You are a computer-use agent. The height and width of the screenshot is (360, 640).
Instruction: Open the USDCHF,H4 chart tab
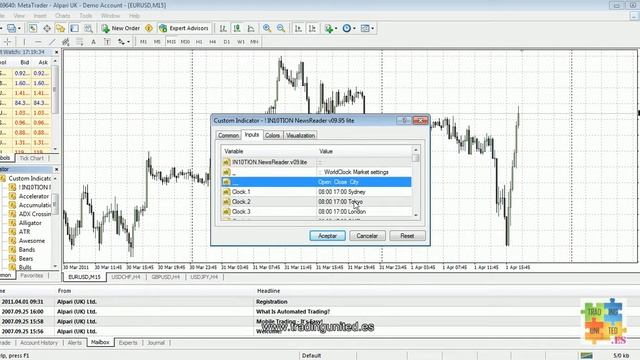pyautogui.click(x=126, y=277)
